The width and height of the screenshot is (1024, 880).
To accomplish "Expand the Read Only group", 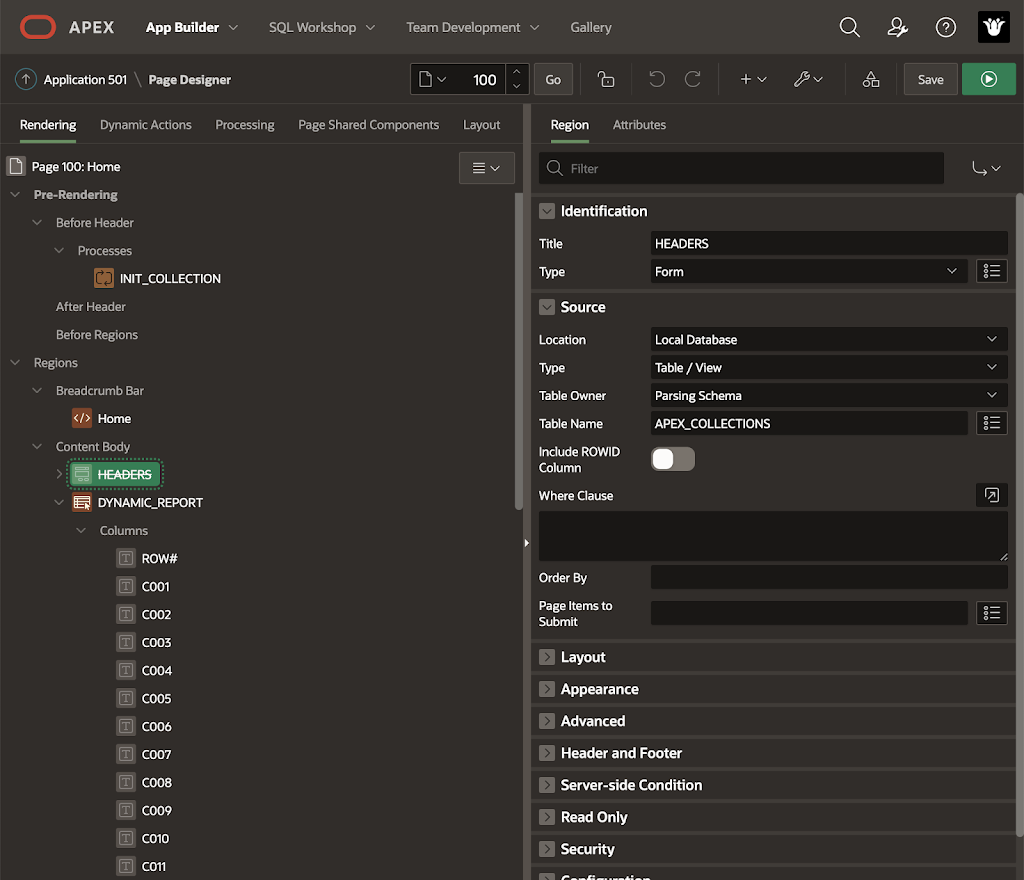I will [x=547, y=817].
